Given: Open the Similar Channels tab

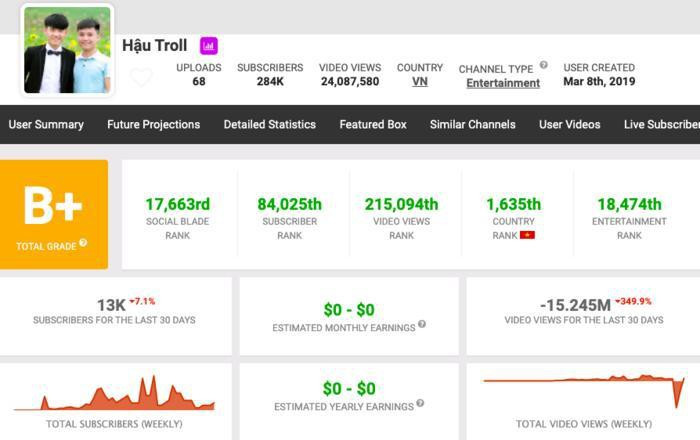Looking at the screenshot, I should pos(472,125).
